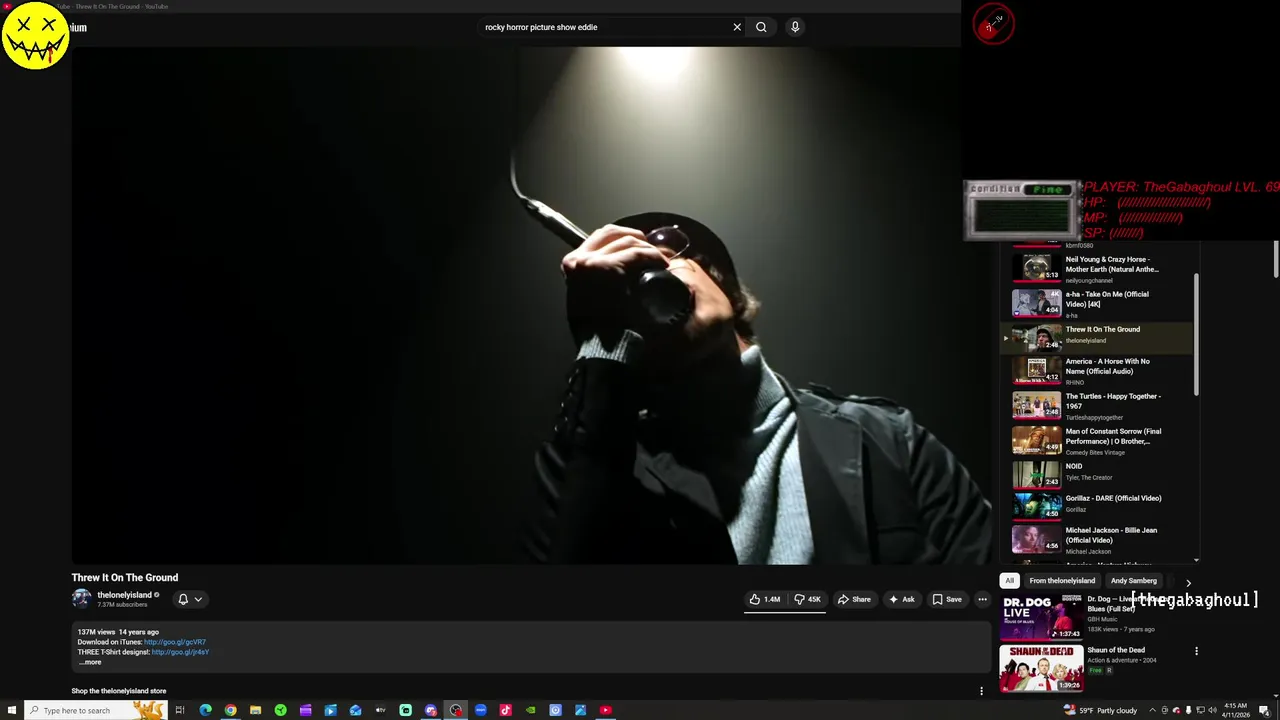Play America A Horse With No Name
The width and height of the screenshot is (1280, 720).
(1097, 369)
